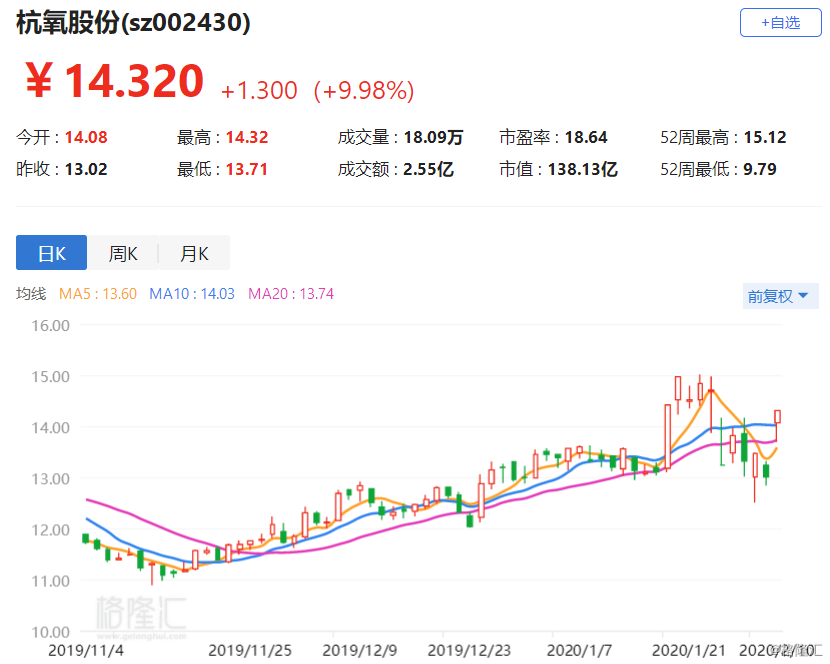Screen dimensions: 830x664
Task: Click the 成交量 18.09万 volume figure
Action: tap(427, 137)
